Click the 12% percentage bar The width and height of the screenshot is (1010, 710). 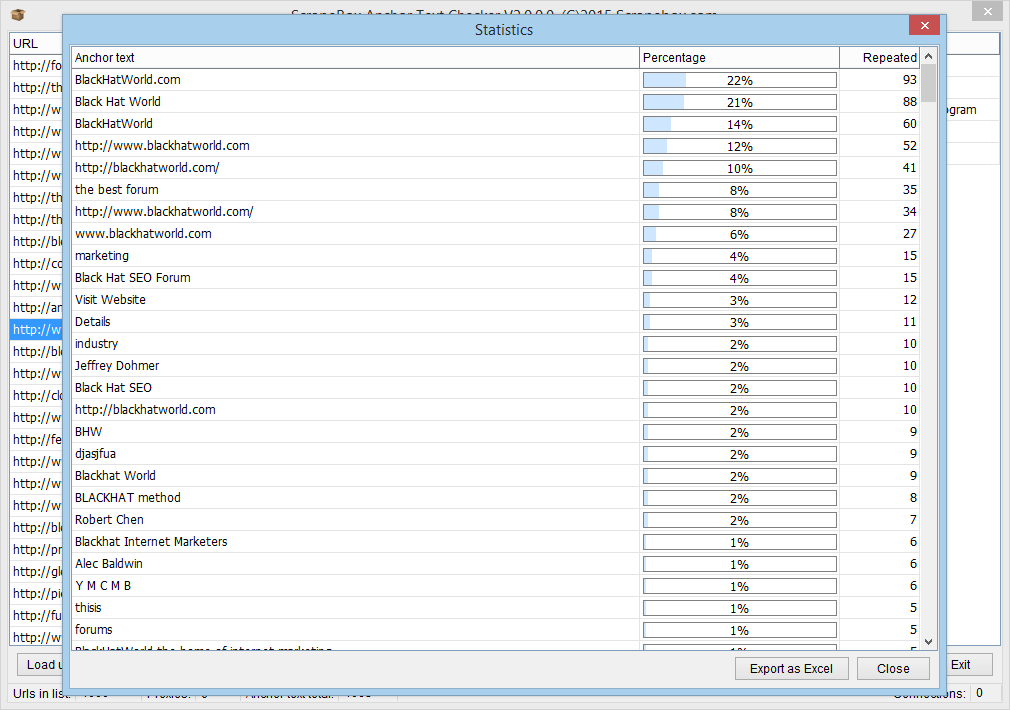point(739,146)
